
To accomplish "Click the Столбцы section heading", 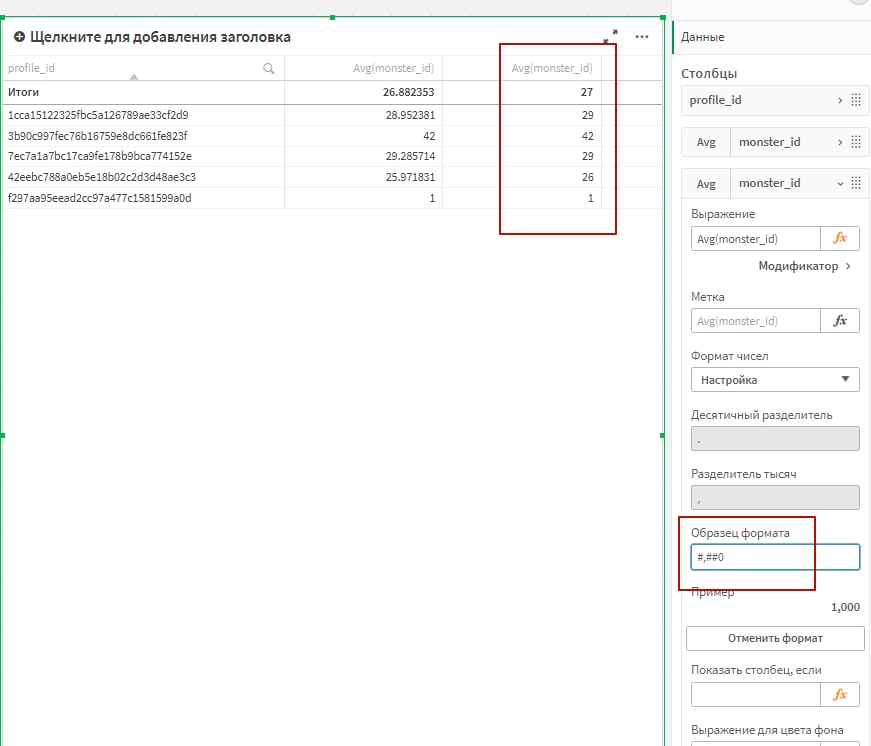I will click(x=709, y=73).
